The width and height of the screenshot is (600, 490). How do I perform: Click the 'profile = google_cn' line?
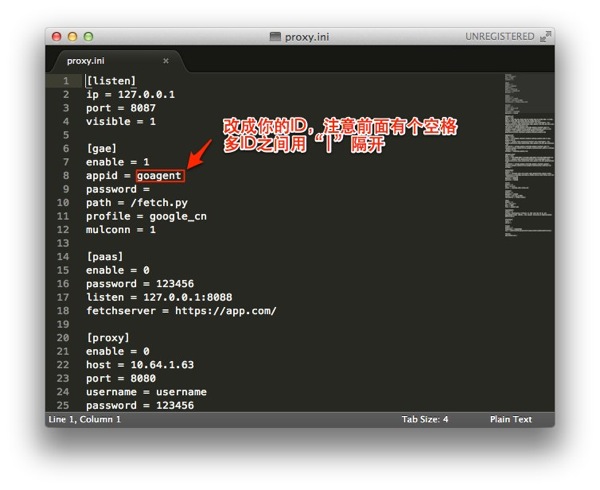(x=146, y=216)
